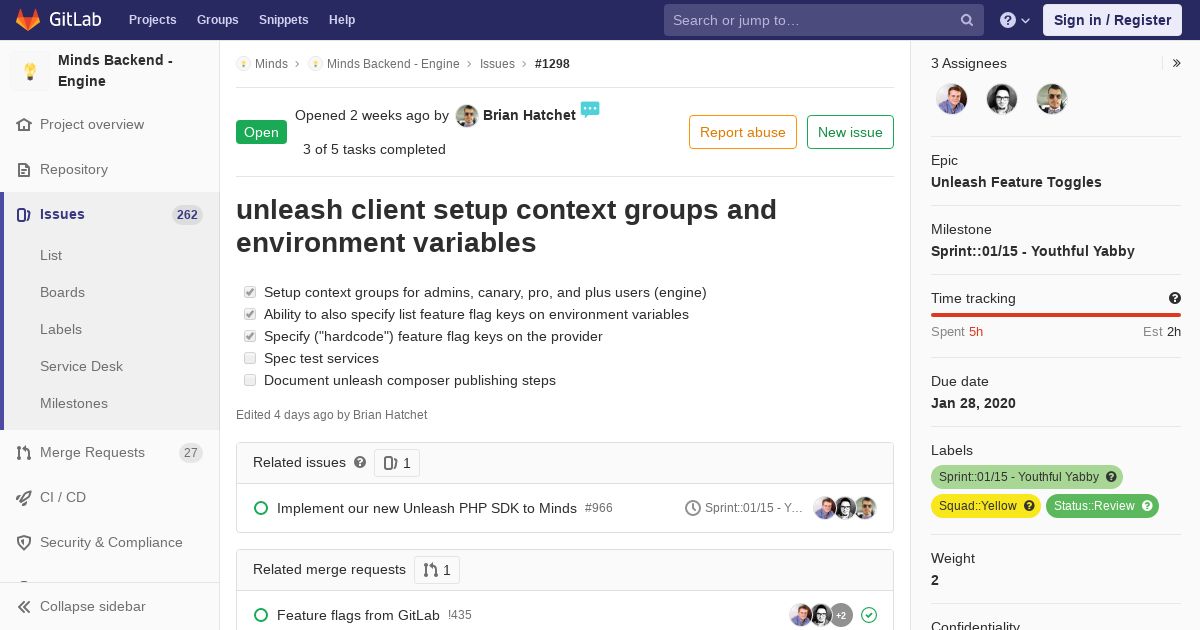Viewport: 1200px width, 630px height.
Task: Click the Merge Requests sidebar icon
Action: pyautogui.click(x=24, y=452)
